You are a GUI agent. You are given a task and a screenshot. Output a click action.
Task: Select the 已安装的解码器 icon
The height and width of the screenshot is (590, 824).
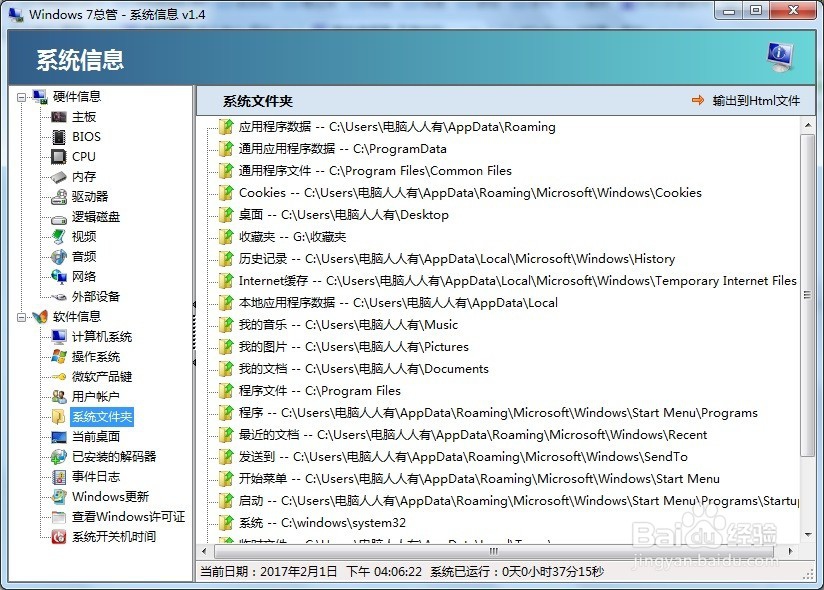(x=59, y=457)
